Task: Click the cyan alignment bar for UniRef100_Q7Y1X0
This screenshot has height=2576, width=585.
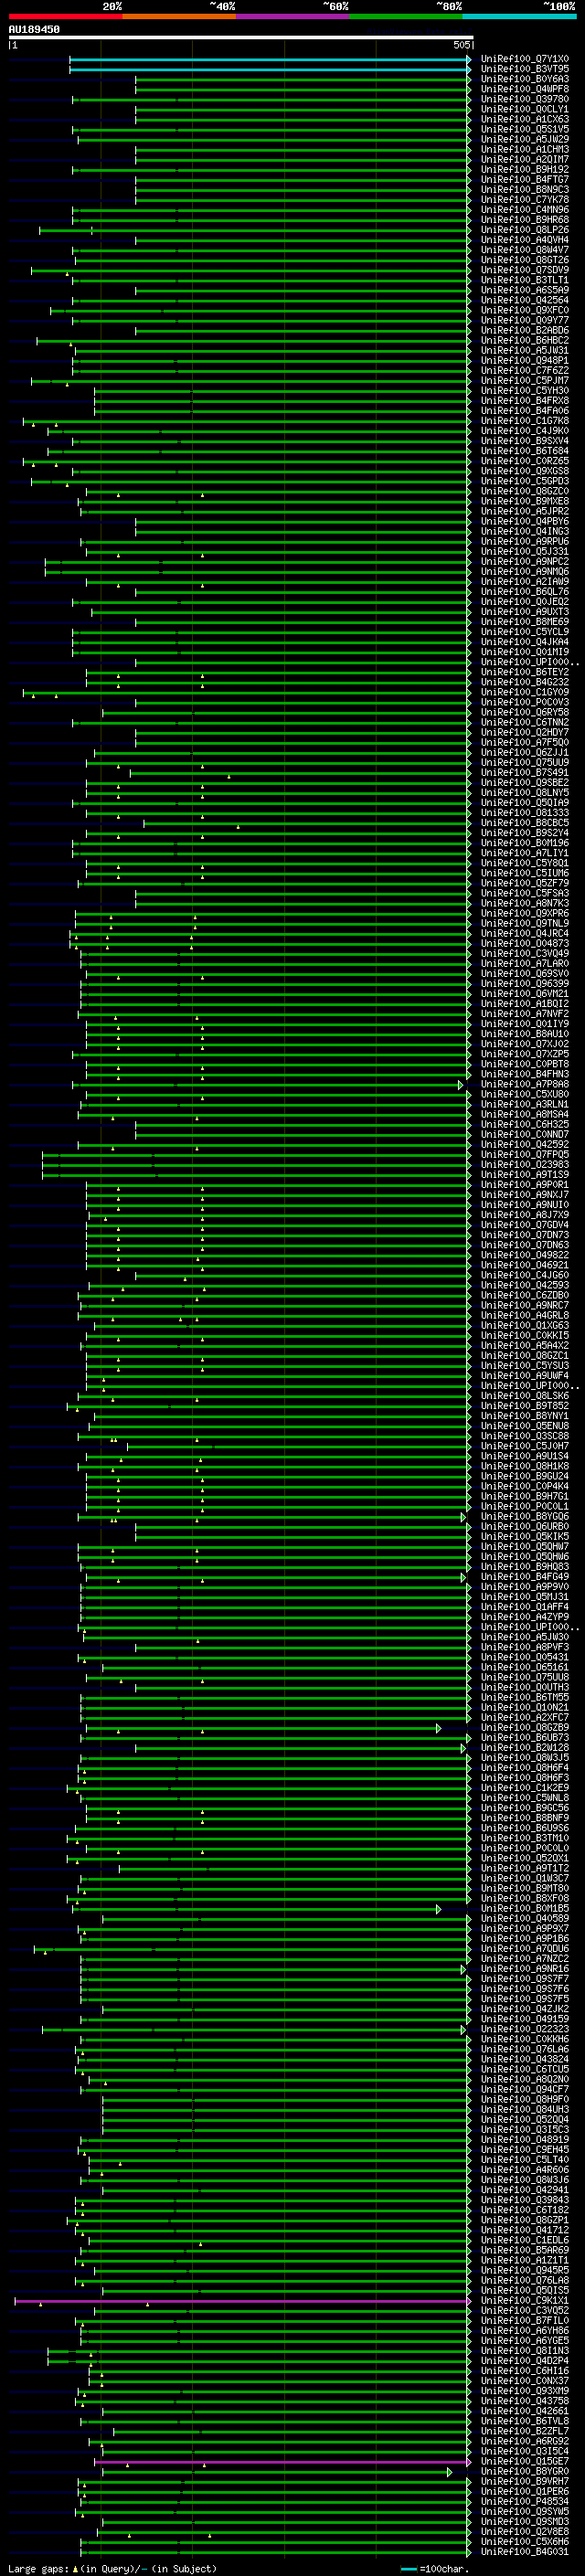Action: (x=269, y=59)
